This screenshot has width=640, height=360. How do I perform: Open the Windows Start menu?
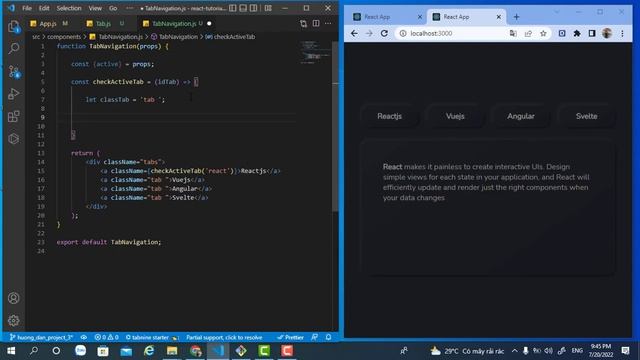tap(11, 351)
